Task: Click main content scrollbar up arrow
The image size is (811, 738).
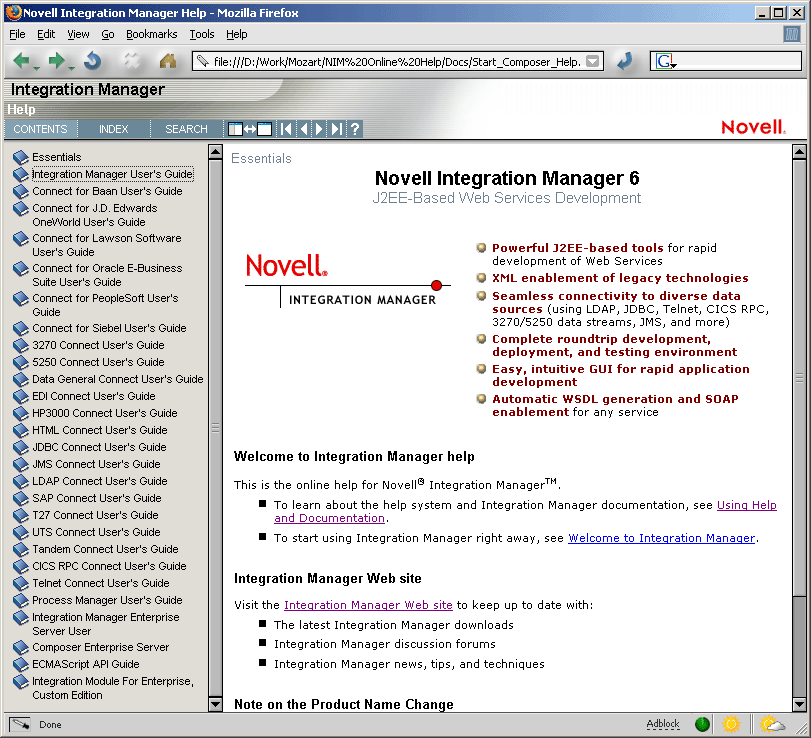Action: click(799, 152)
